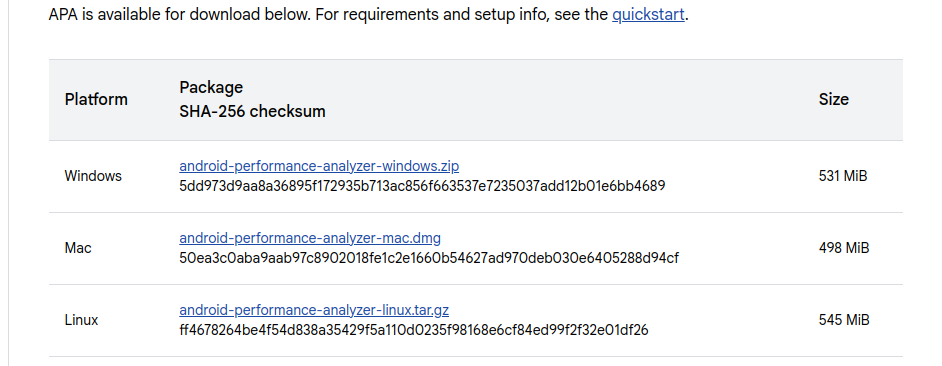Download android-performance-analyzer-linux.tar.gz package

[314, 310]
